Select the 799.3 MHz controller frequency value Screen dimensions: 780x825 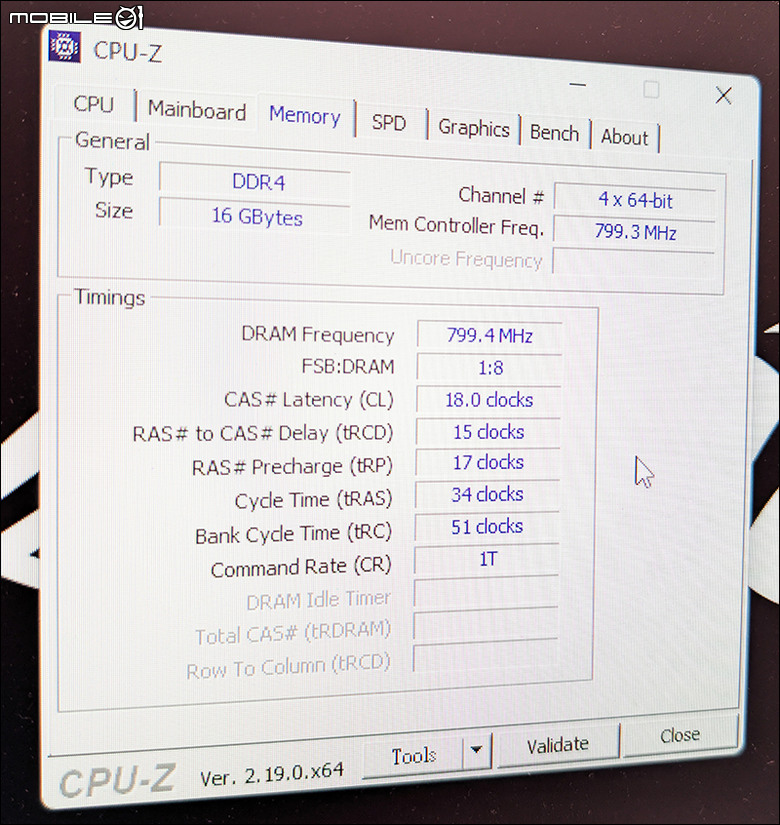[x=635, y=232]
